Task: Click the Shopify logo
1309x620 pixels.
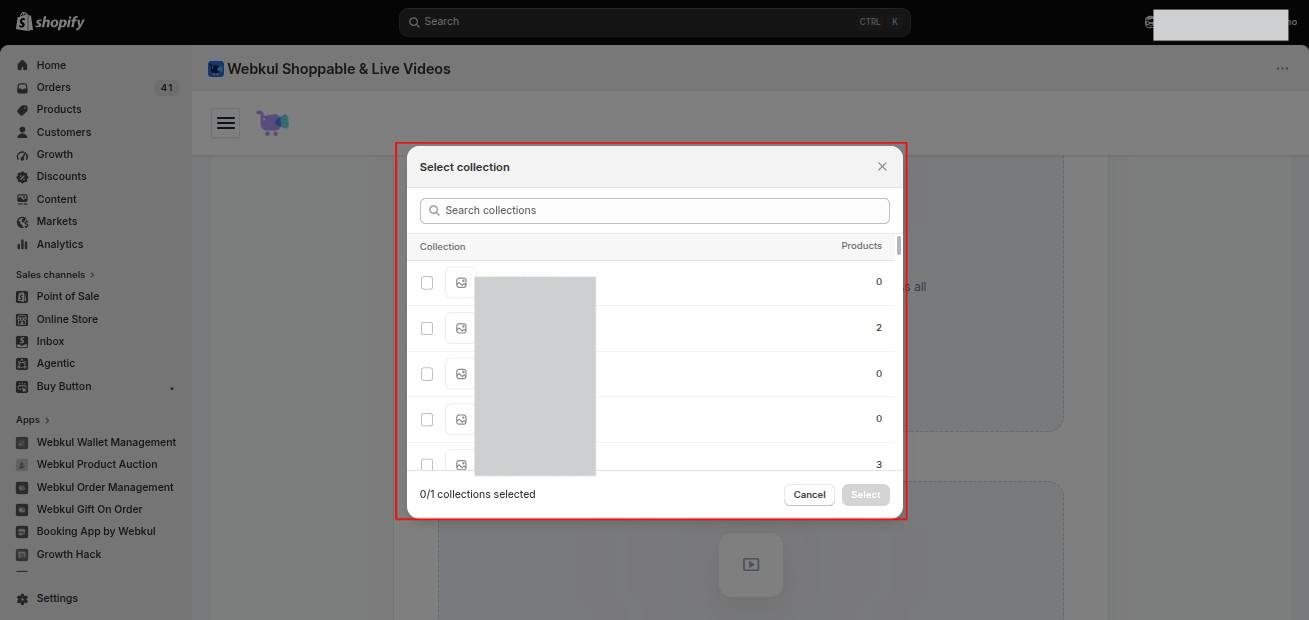Action: (51, 22)
